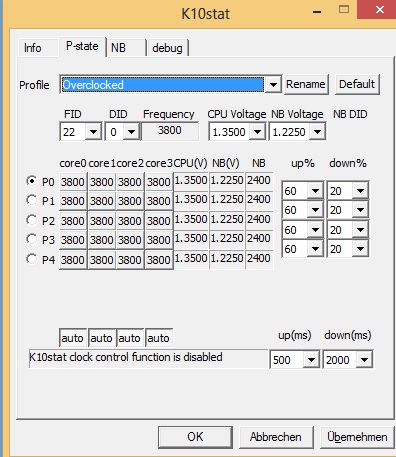Click core3 frequency button in P0 row

159,182
